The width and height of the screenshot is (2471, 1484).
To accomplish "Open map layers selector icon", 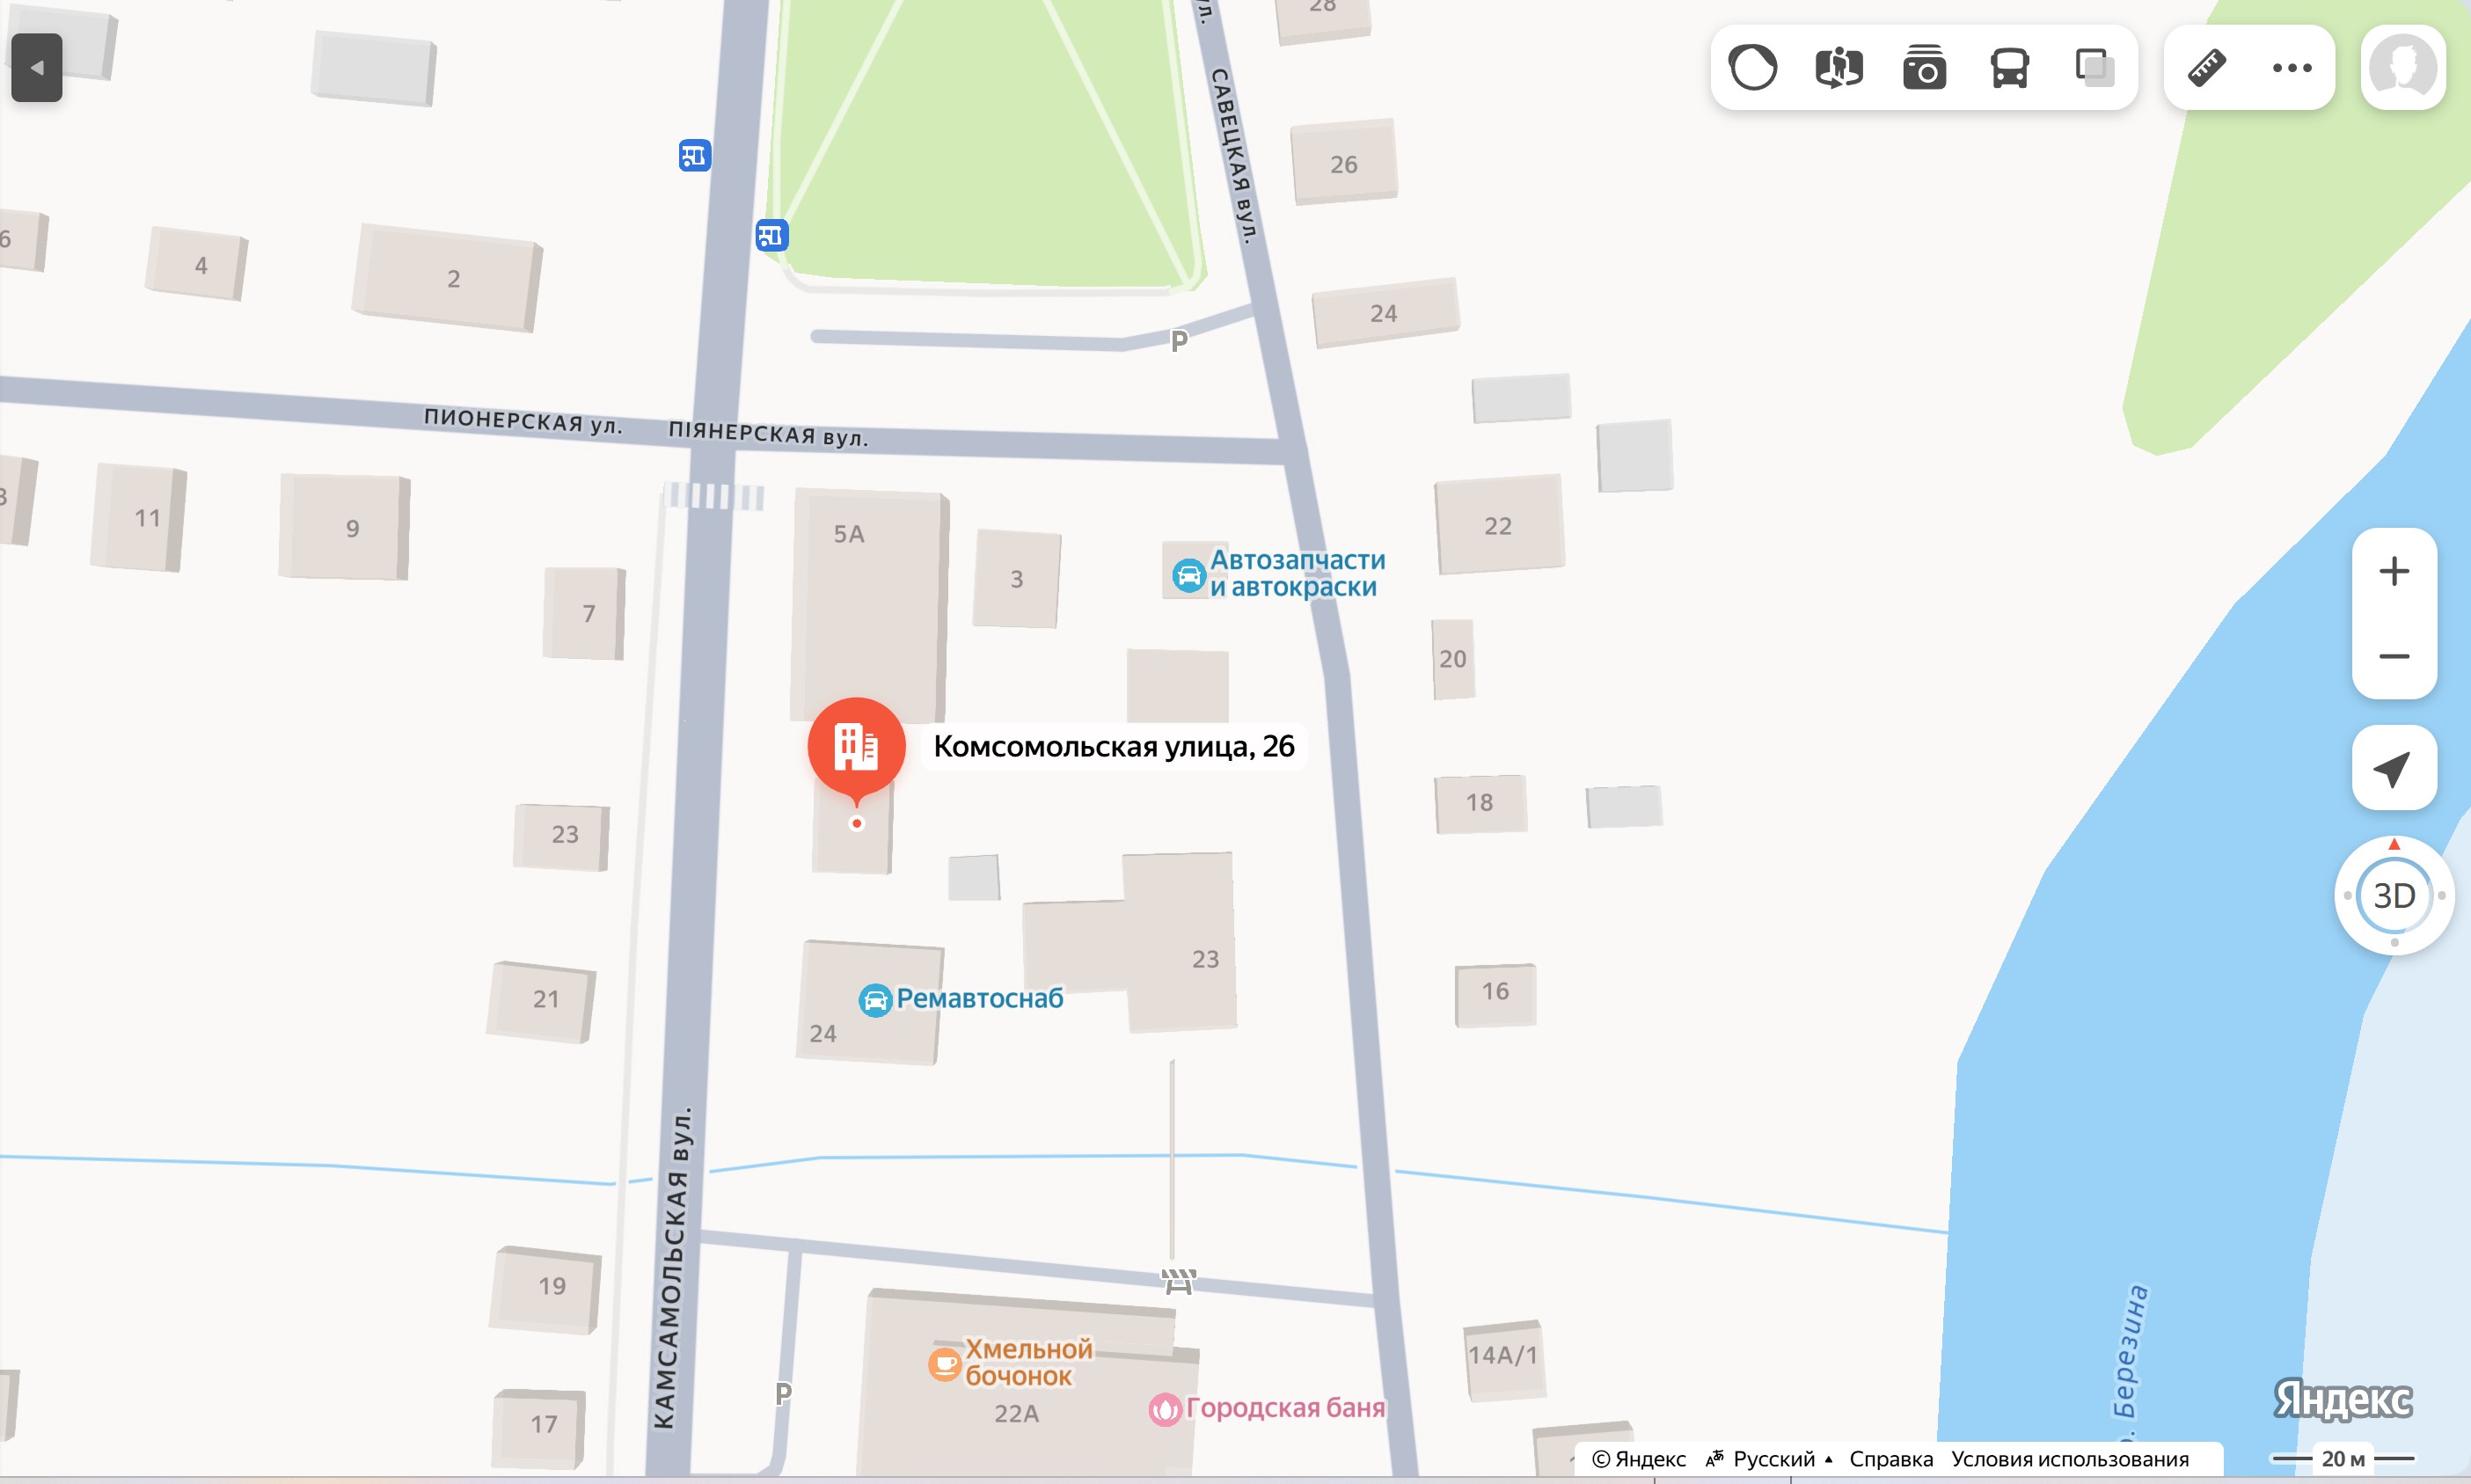I will (2094, 68).
